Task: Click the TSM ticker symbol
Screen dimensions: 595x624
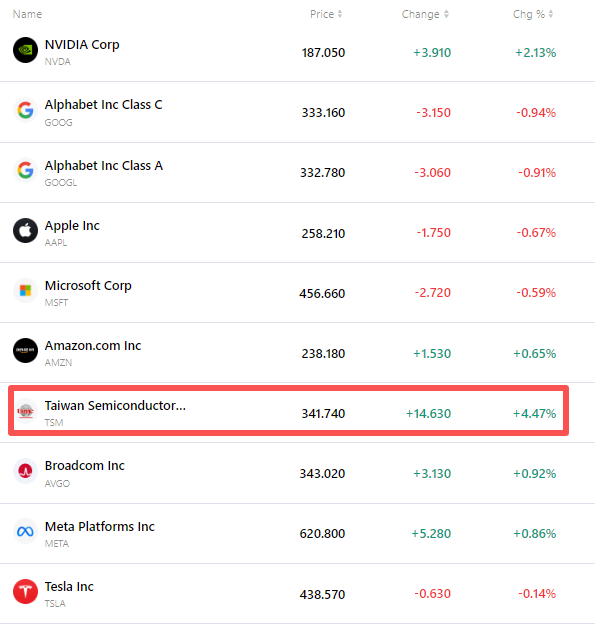Action: click(54, 423)
